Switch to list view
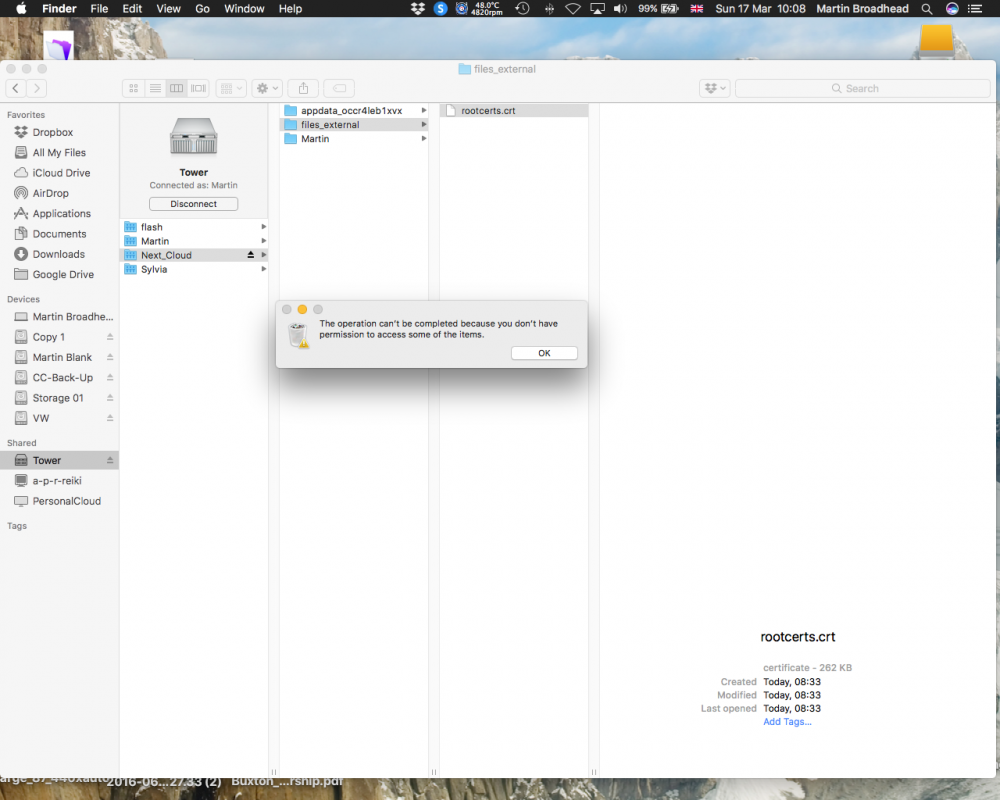The height and width of the screenshot is (800, 1000). pos(155,88)
